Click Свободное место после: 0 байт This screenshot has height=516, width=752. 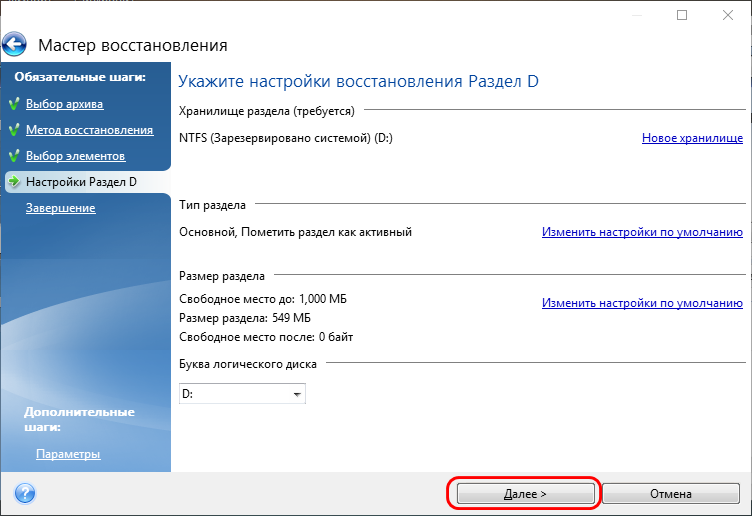point(266,337)
